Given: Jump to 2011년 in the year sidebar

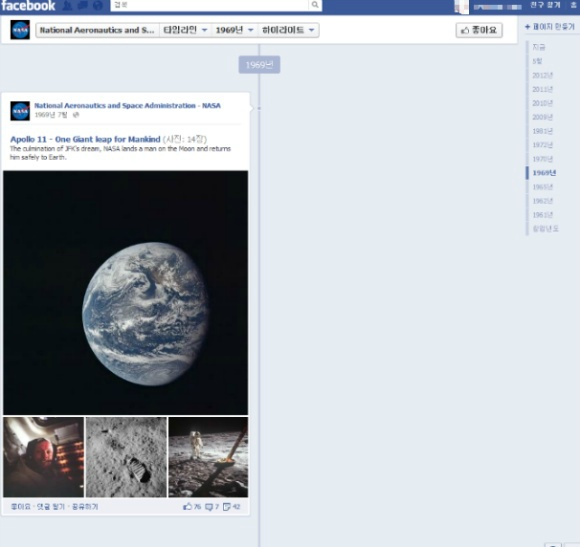Looking at the screenshot, I should pos(542,89).
